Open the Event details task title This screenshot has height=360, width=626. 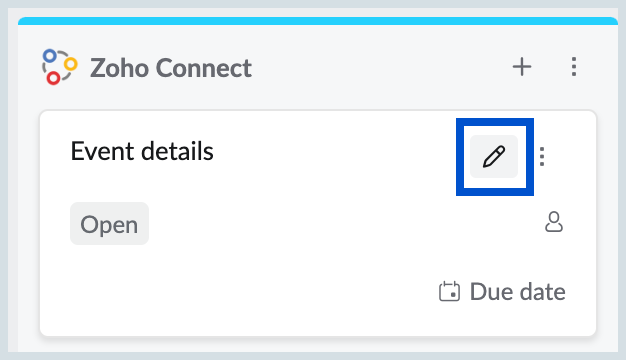pos(142,151)
